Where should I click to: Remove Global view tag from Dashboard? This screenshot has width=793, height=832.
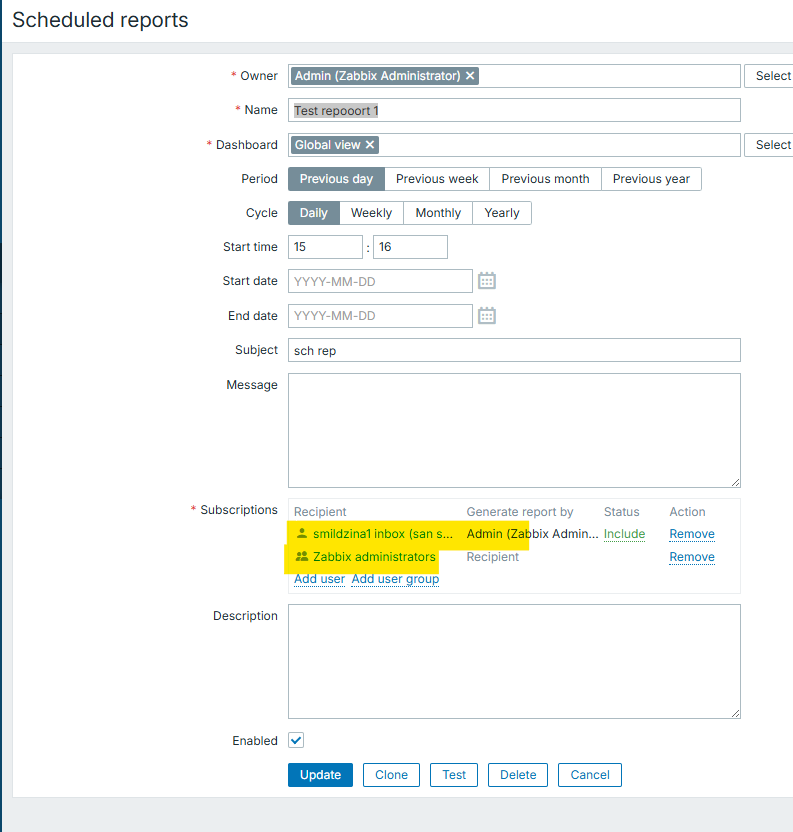pos(370,145)
